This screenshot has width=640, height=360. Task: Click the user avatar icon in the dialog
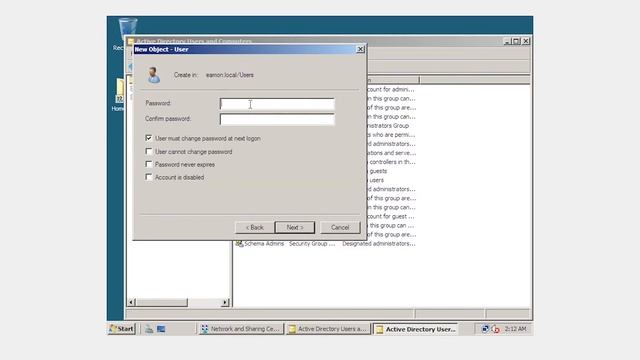[153, 75]
